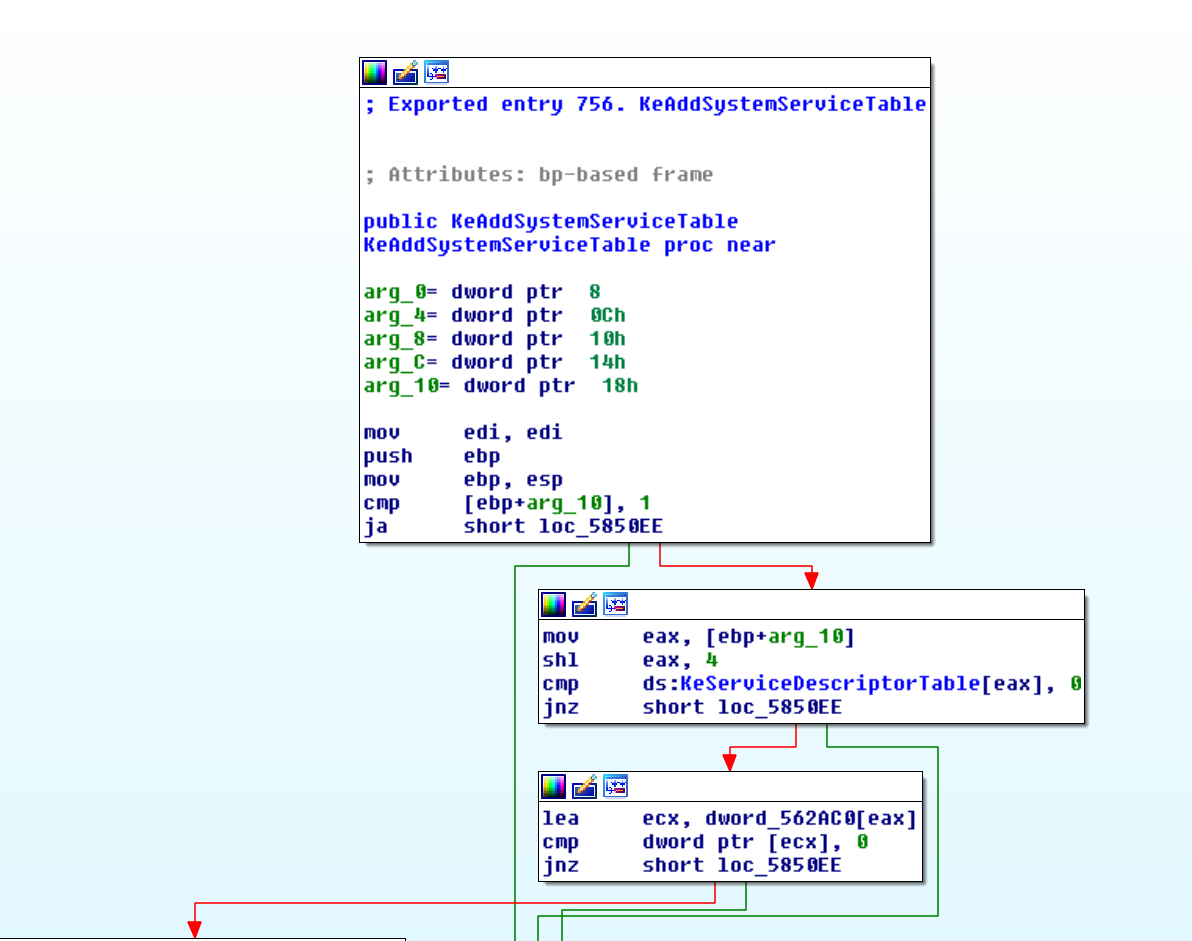Click the pencil edit icon in KeAddSystemServiceTable block
The height and width of the screenshot is (941, 1192).
tap(405, 72)
